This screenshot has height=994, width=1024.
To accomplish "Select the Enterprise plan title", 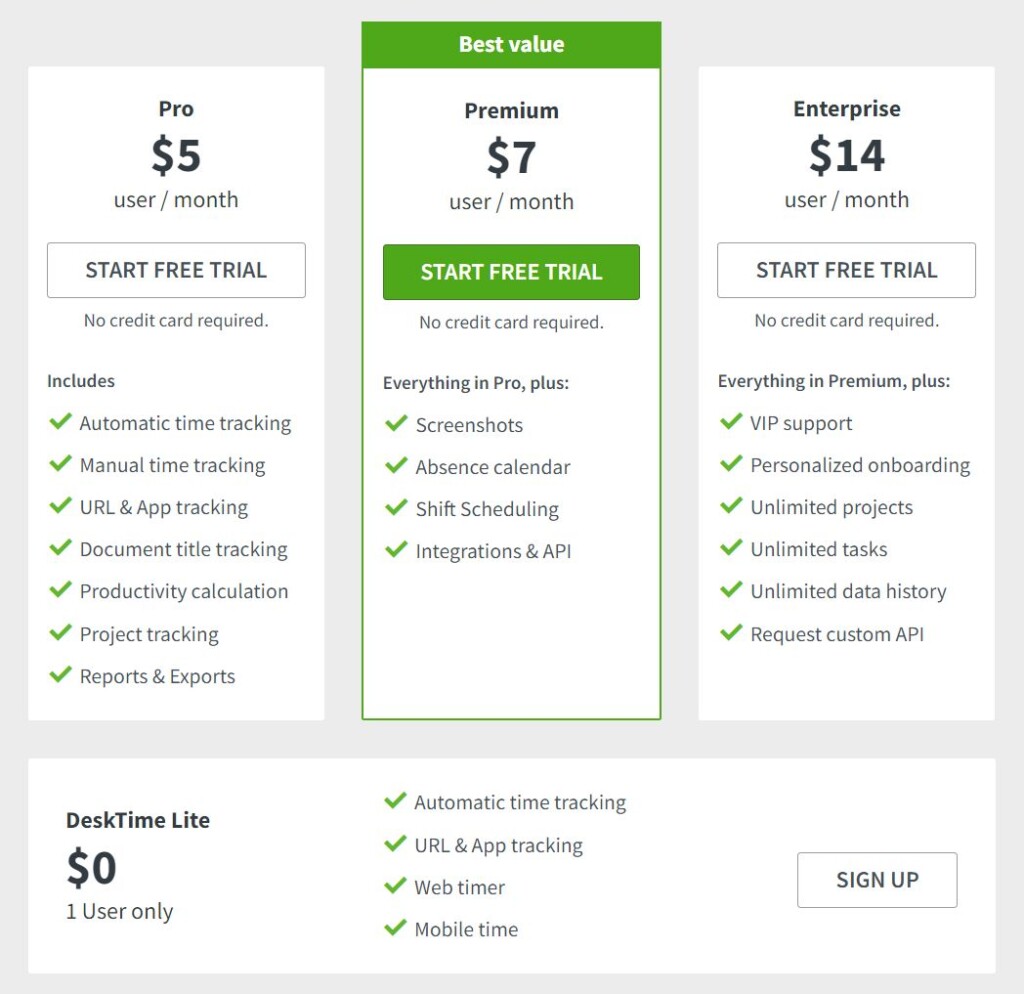I will coord(847,109).
